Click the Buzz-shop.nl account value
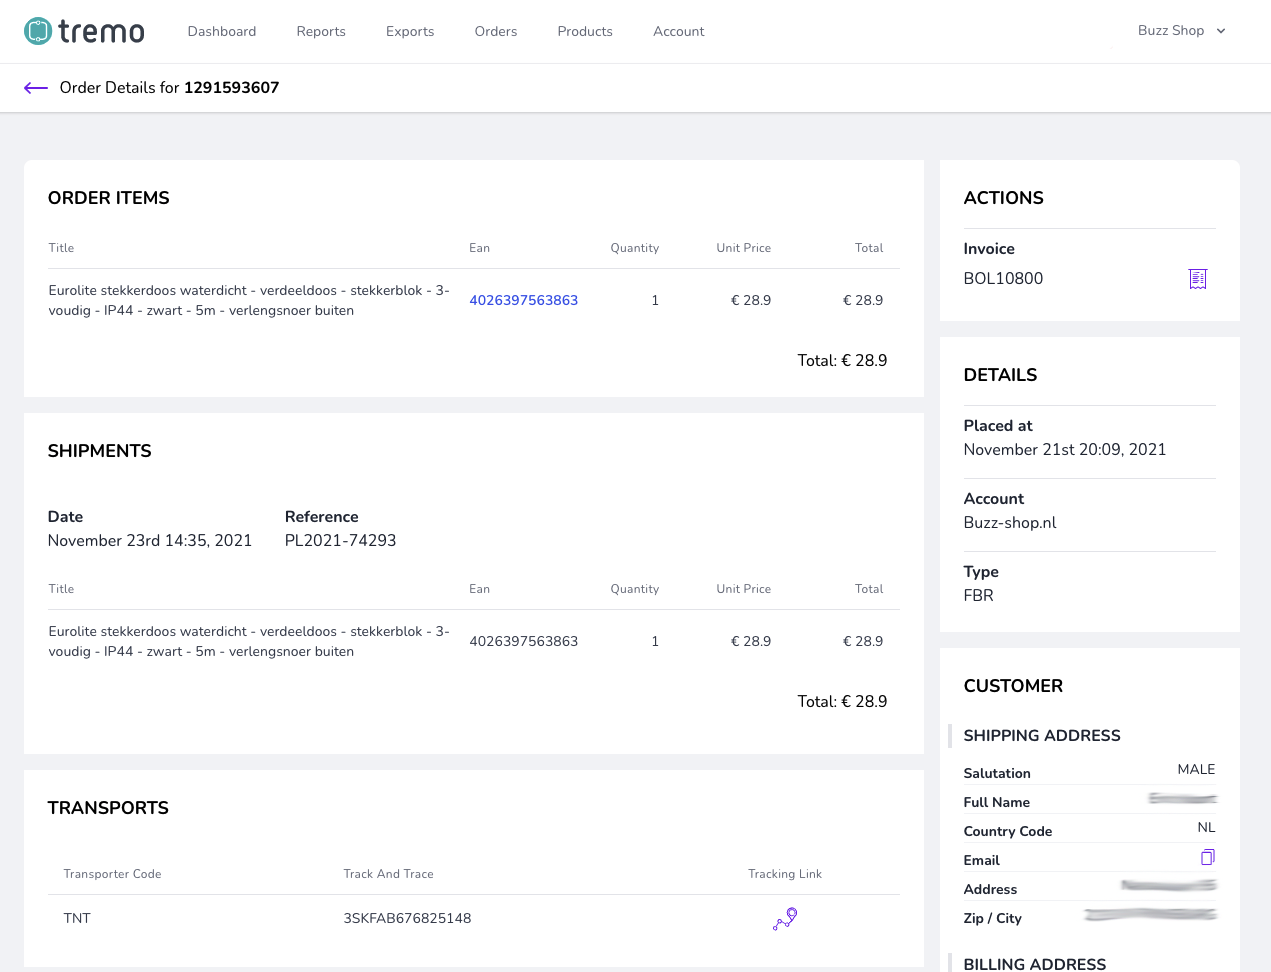 [1010, 523]
